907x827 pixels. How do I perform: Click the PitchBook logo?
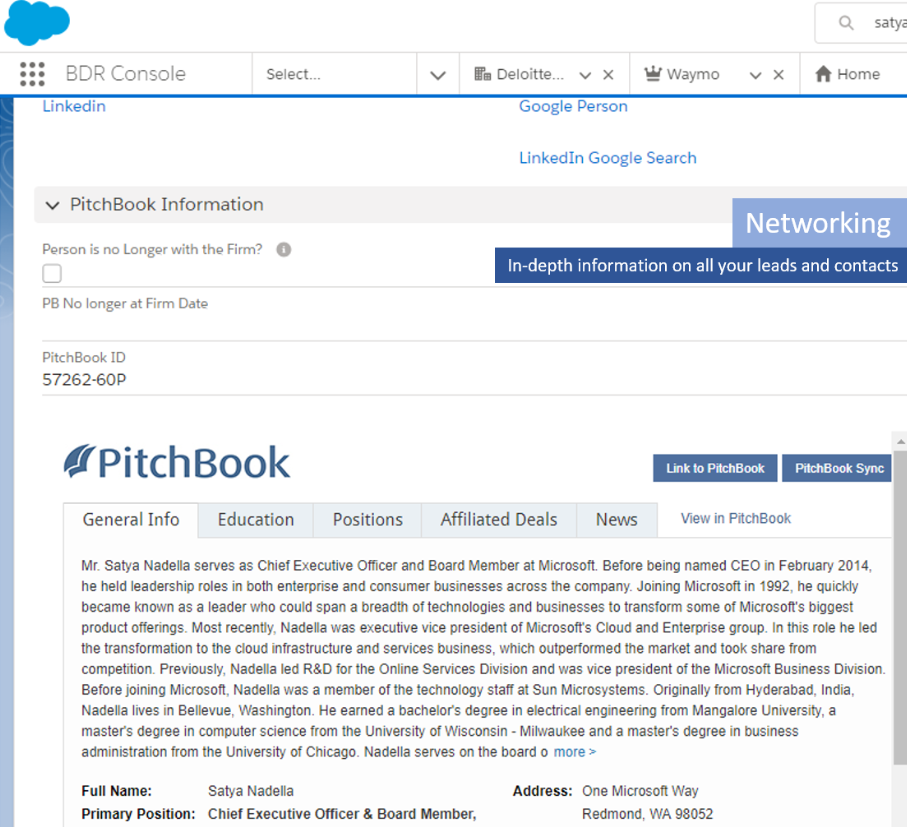coord(177,462)
